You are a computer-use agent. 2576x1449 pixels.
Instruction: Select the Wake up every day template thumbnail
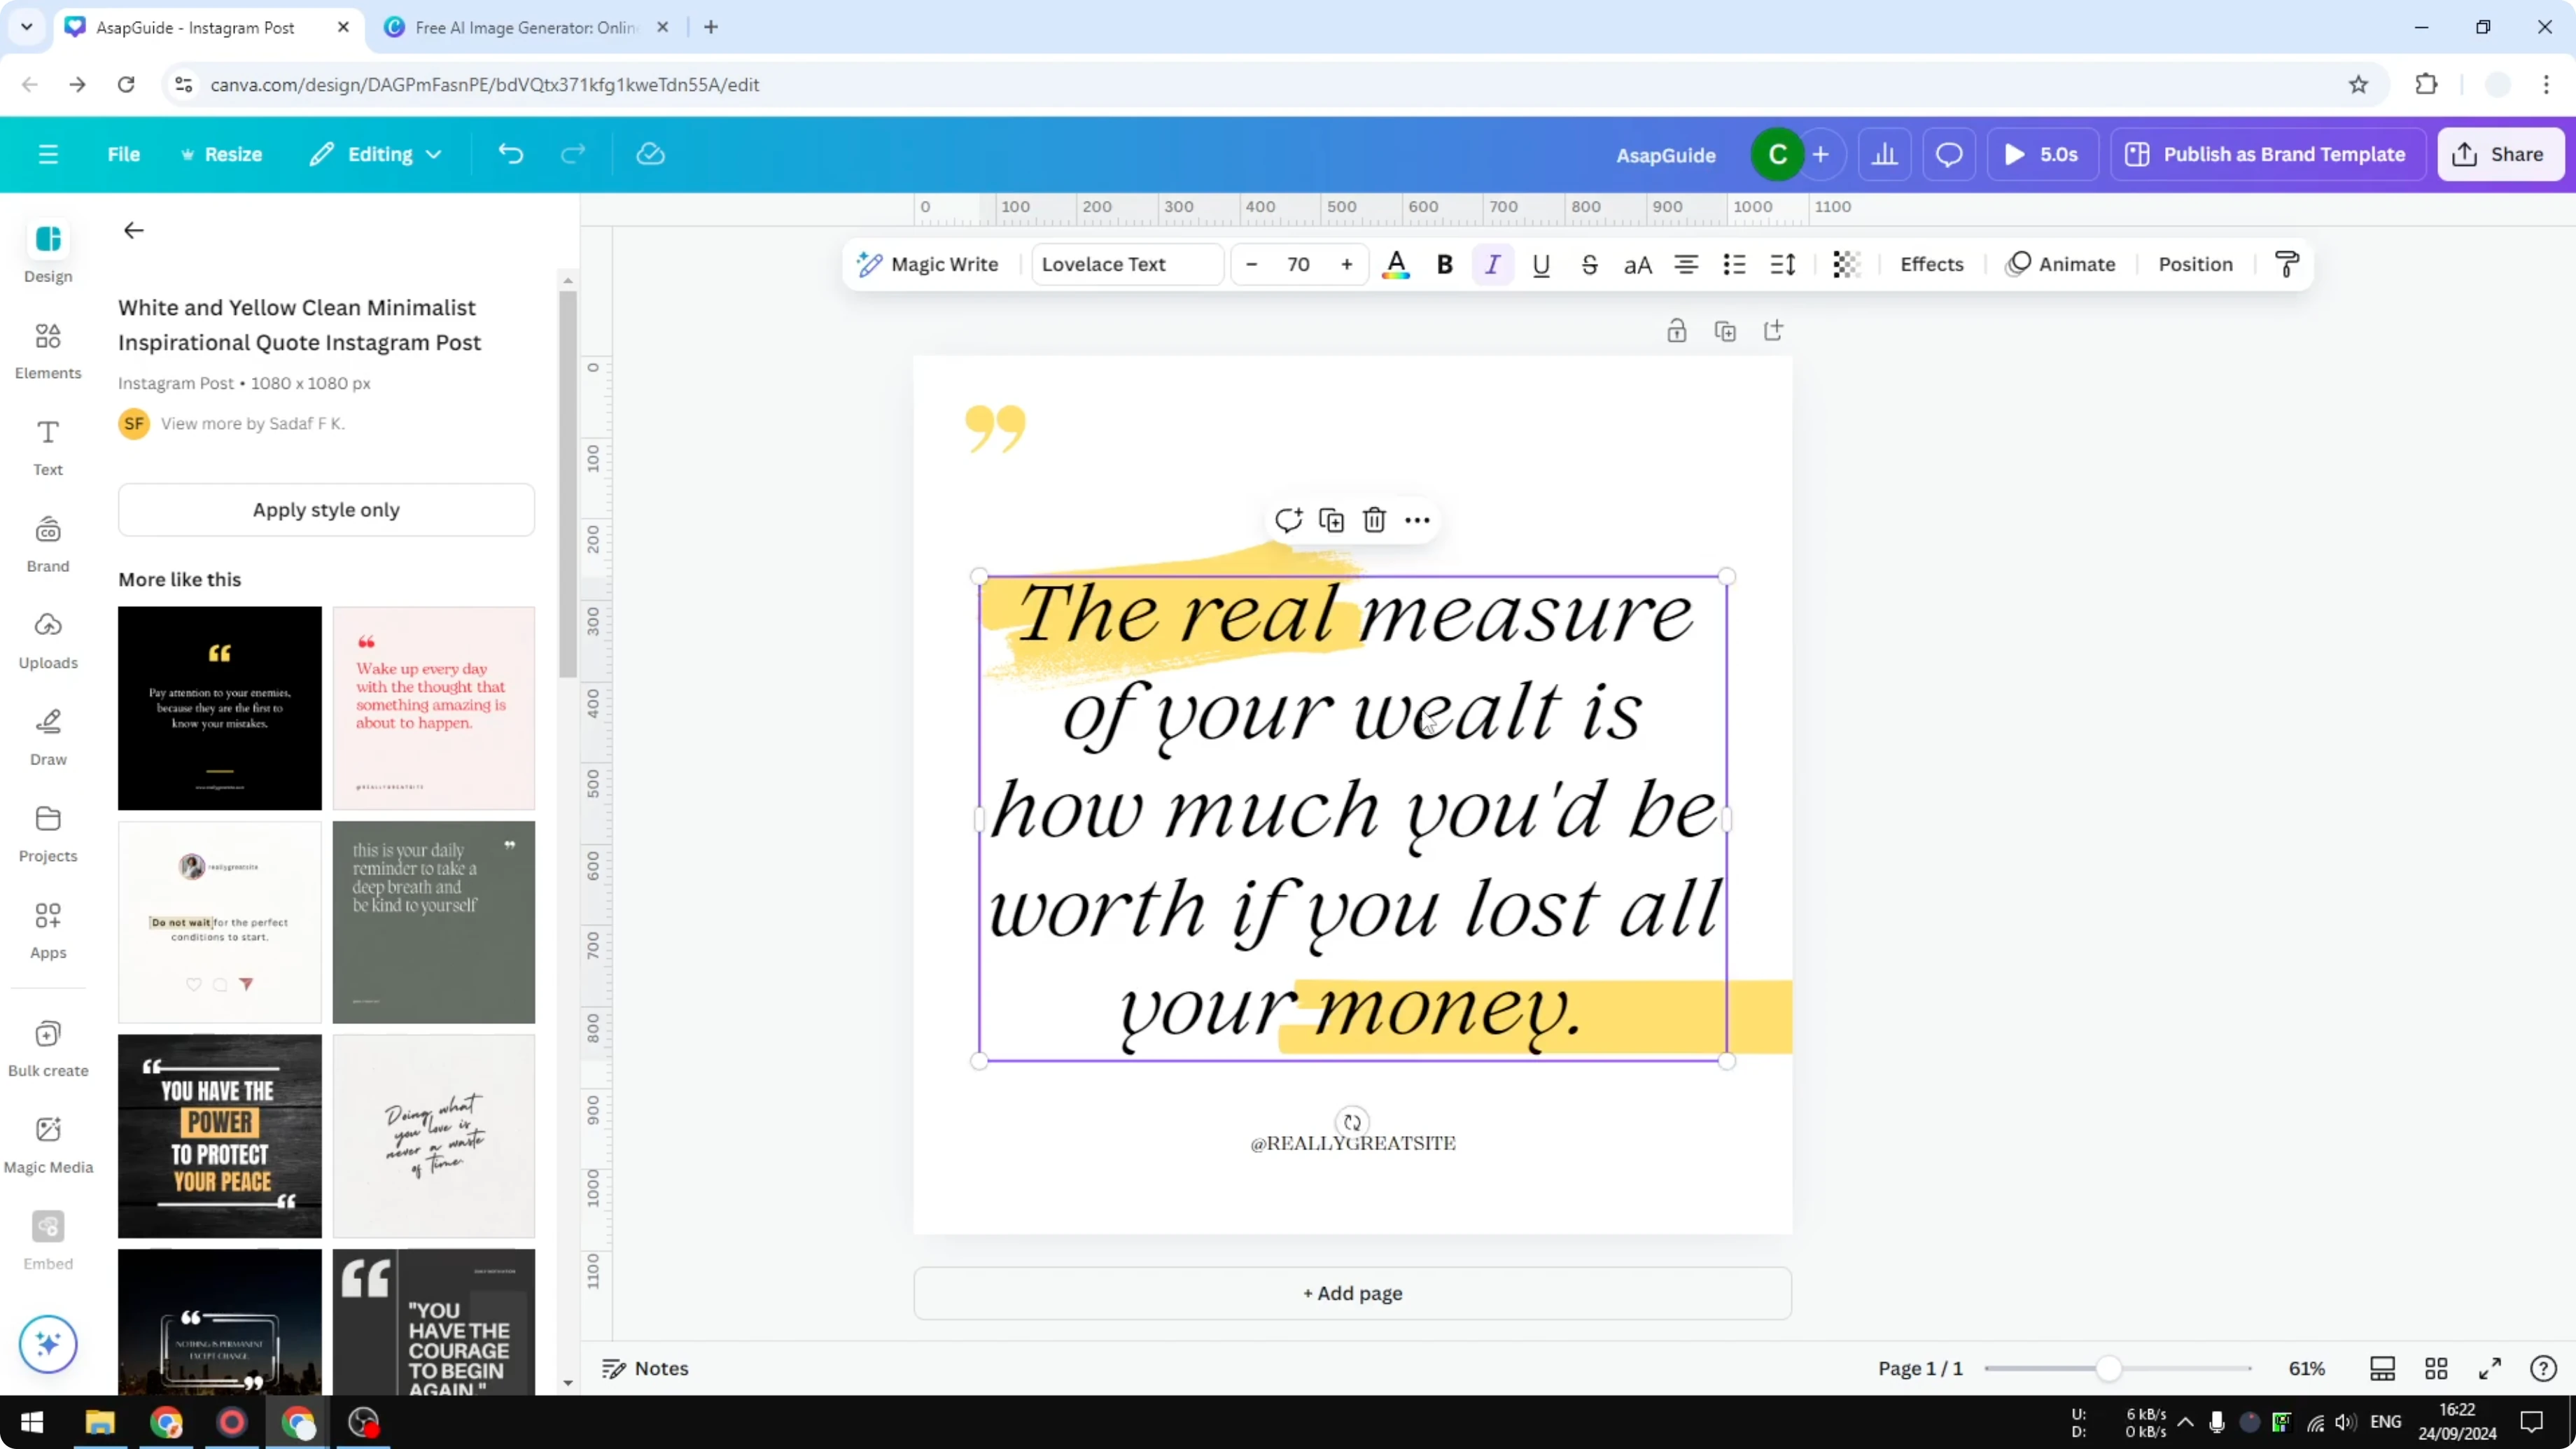pyautogui.click(x=434, y=708)
